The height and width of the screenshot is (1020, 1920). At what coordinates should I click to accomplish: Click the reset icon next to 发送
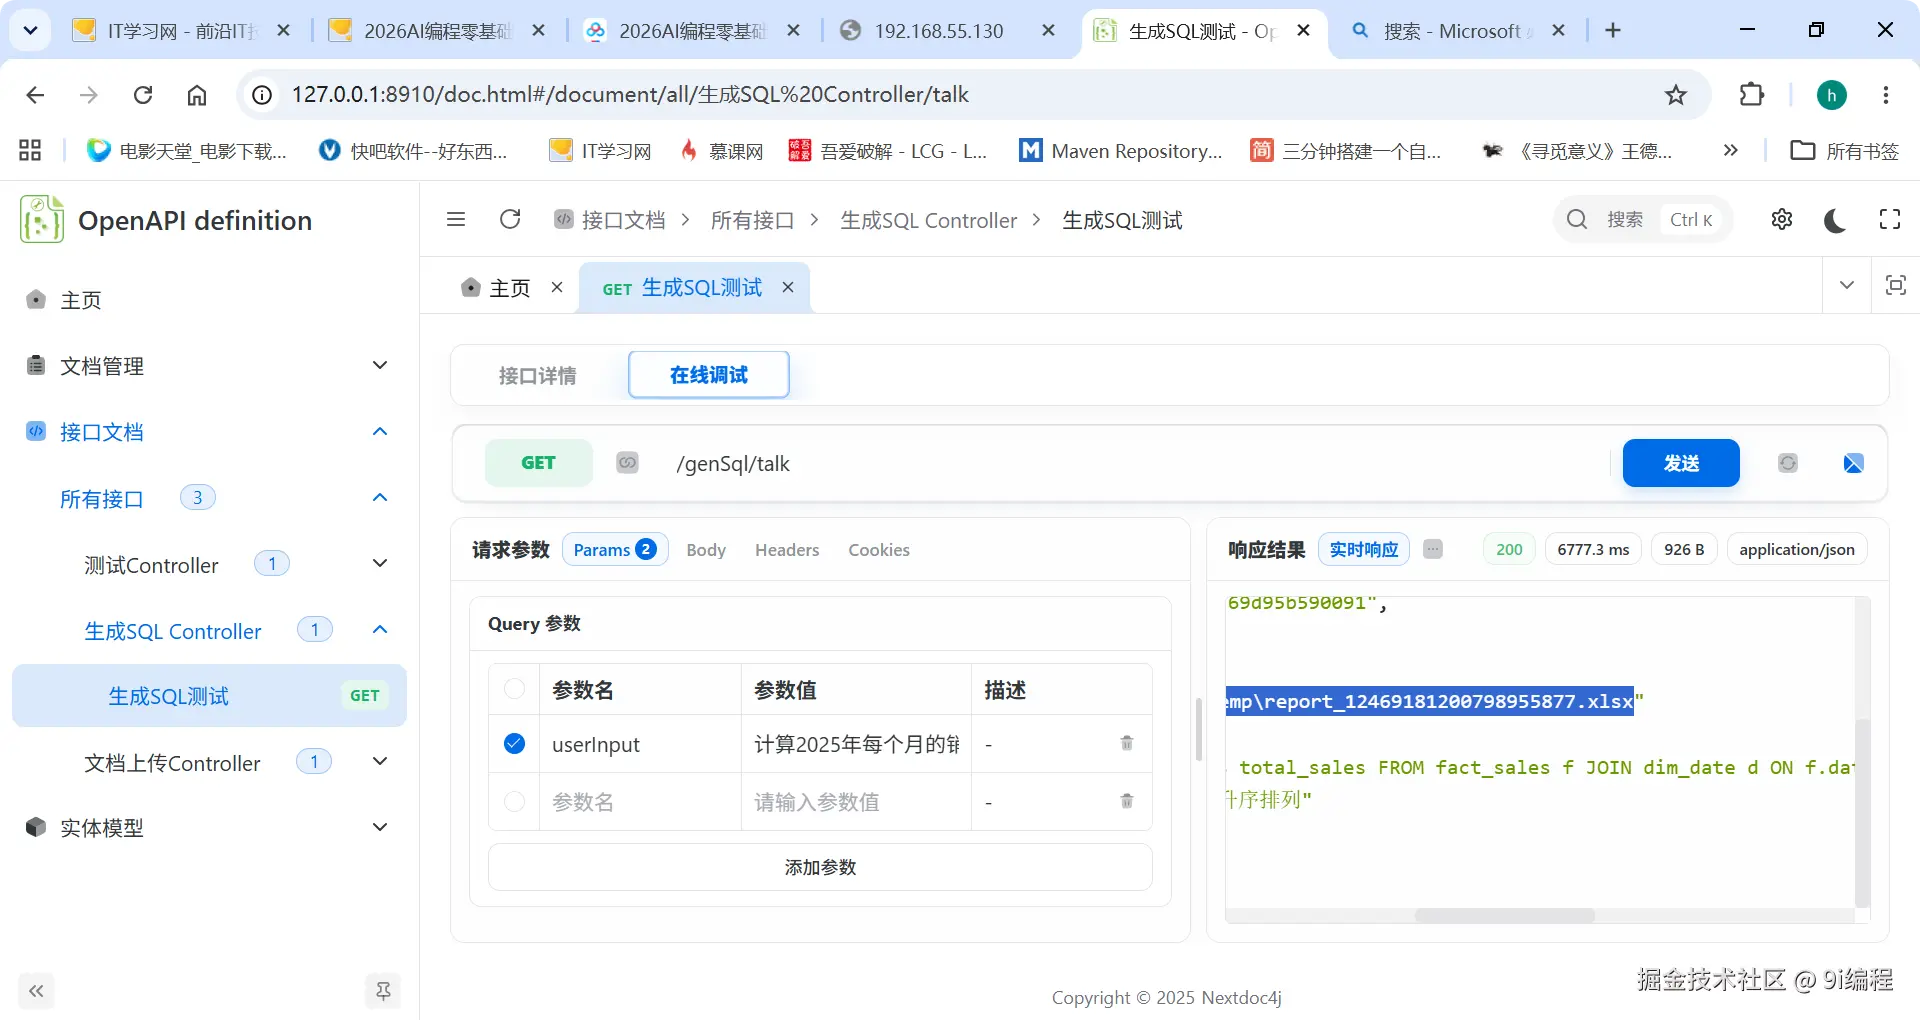[1788, 463]
